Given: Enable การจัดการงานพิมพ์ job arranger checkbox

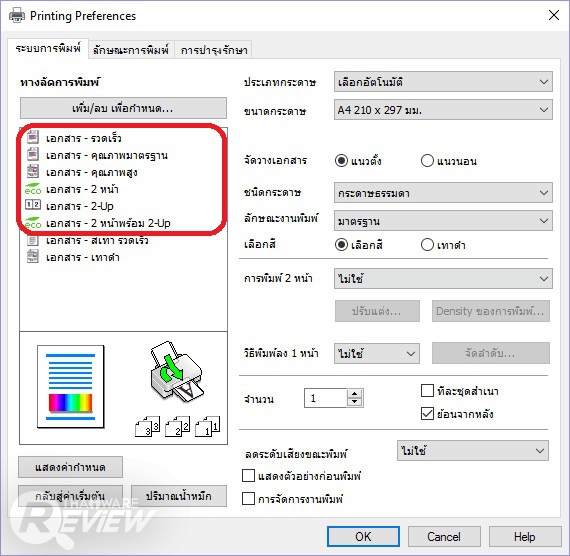Looking at the screenshot, I should pos(248,498).
